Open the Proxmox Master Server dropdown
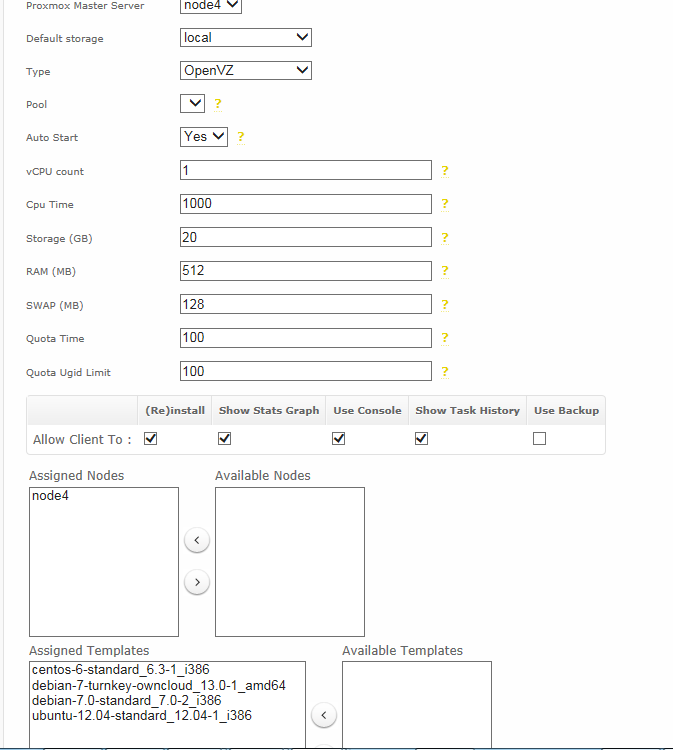673x750 pixels. tap(210, 6)
